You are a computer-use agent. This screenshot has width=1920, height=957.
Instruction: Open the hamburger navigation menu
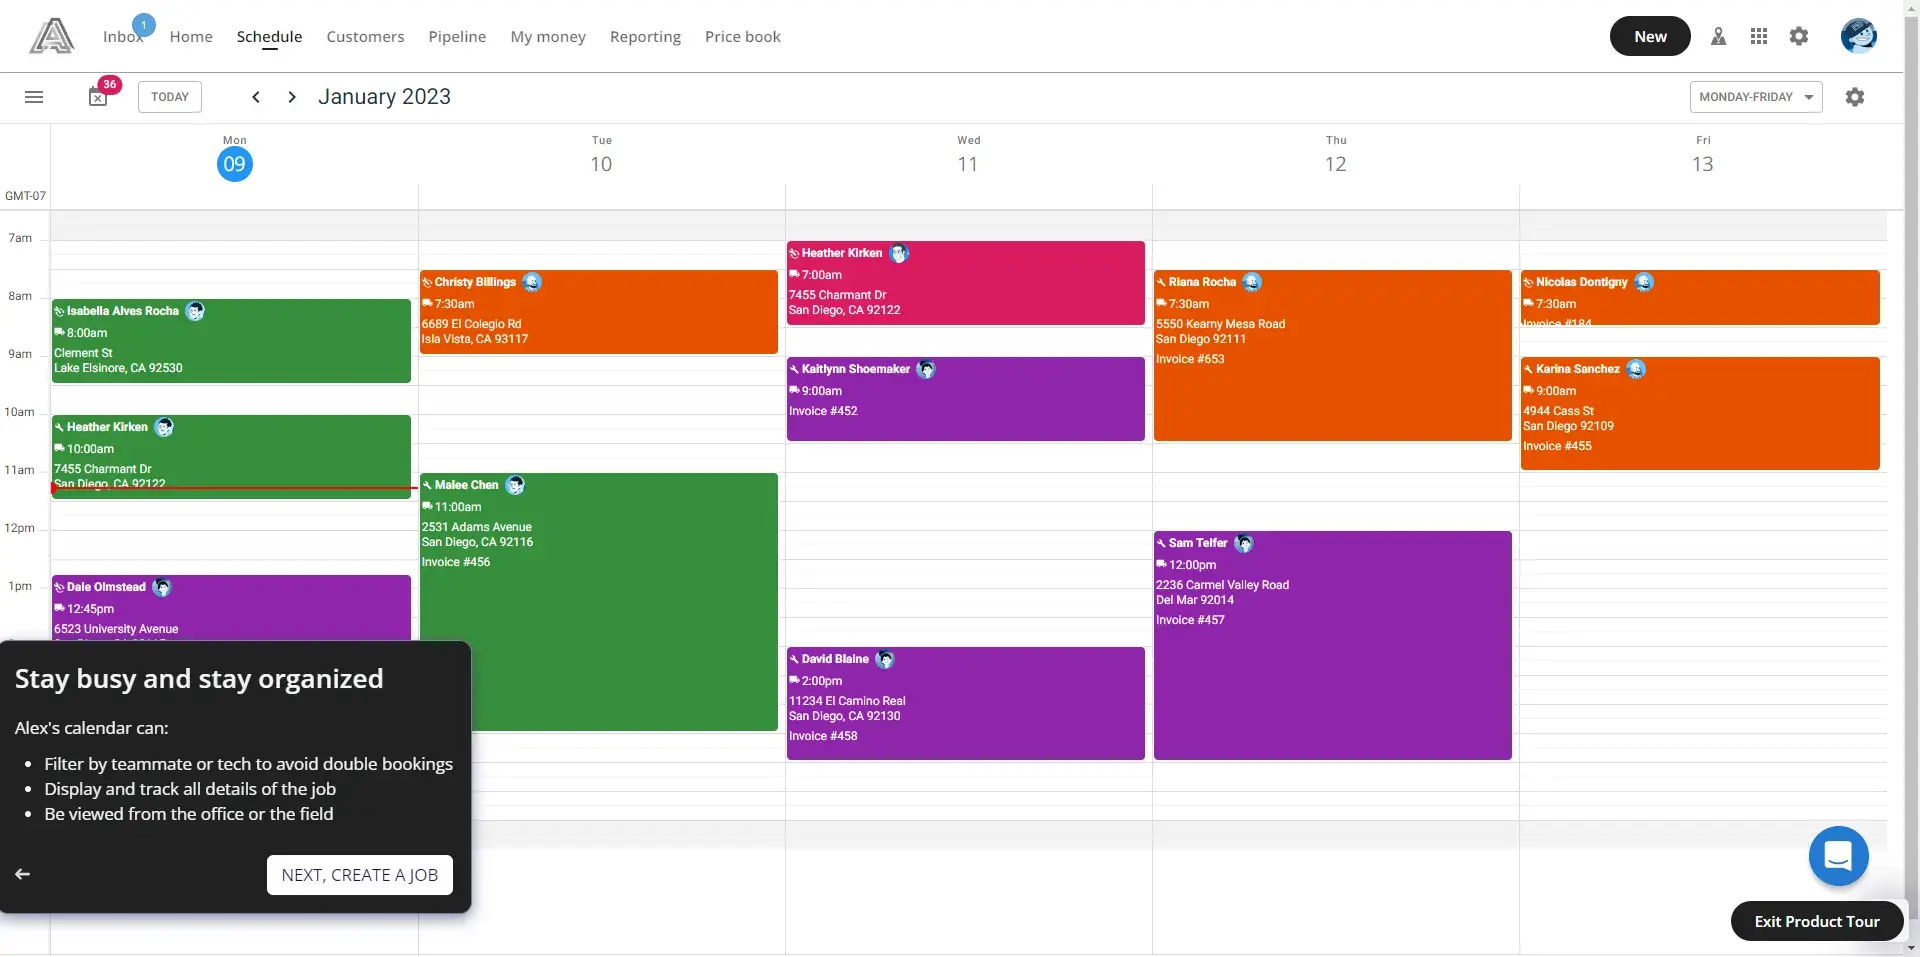33,96
